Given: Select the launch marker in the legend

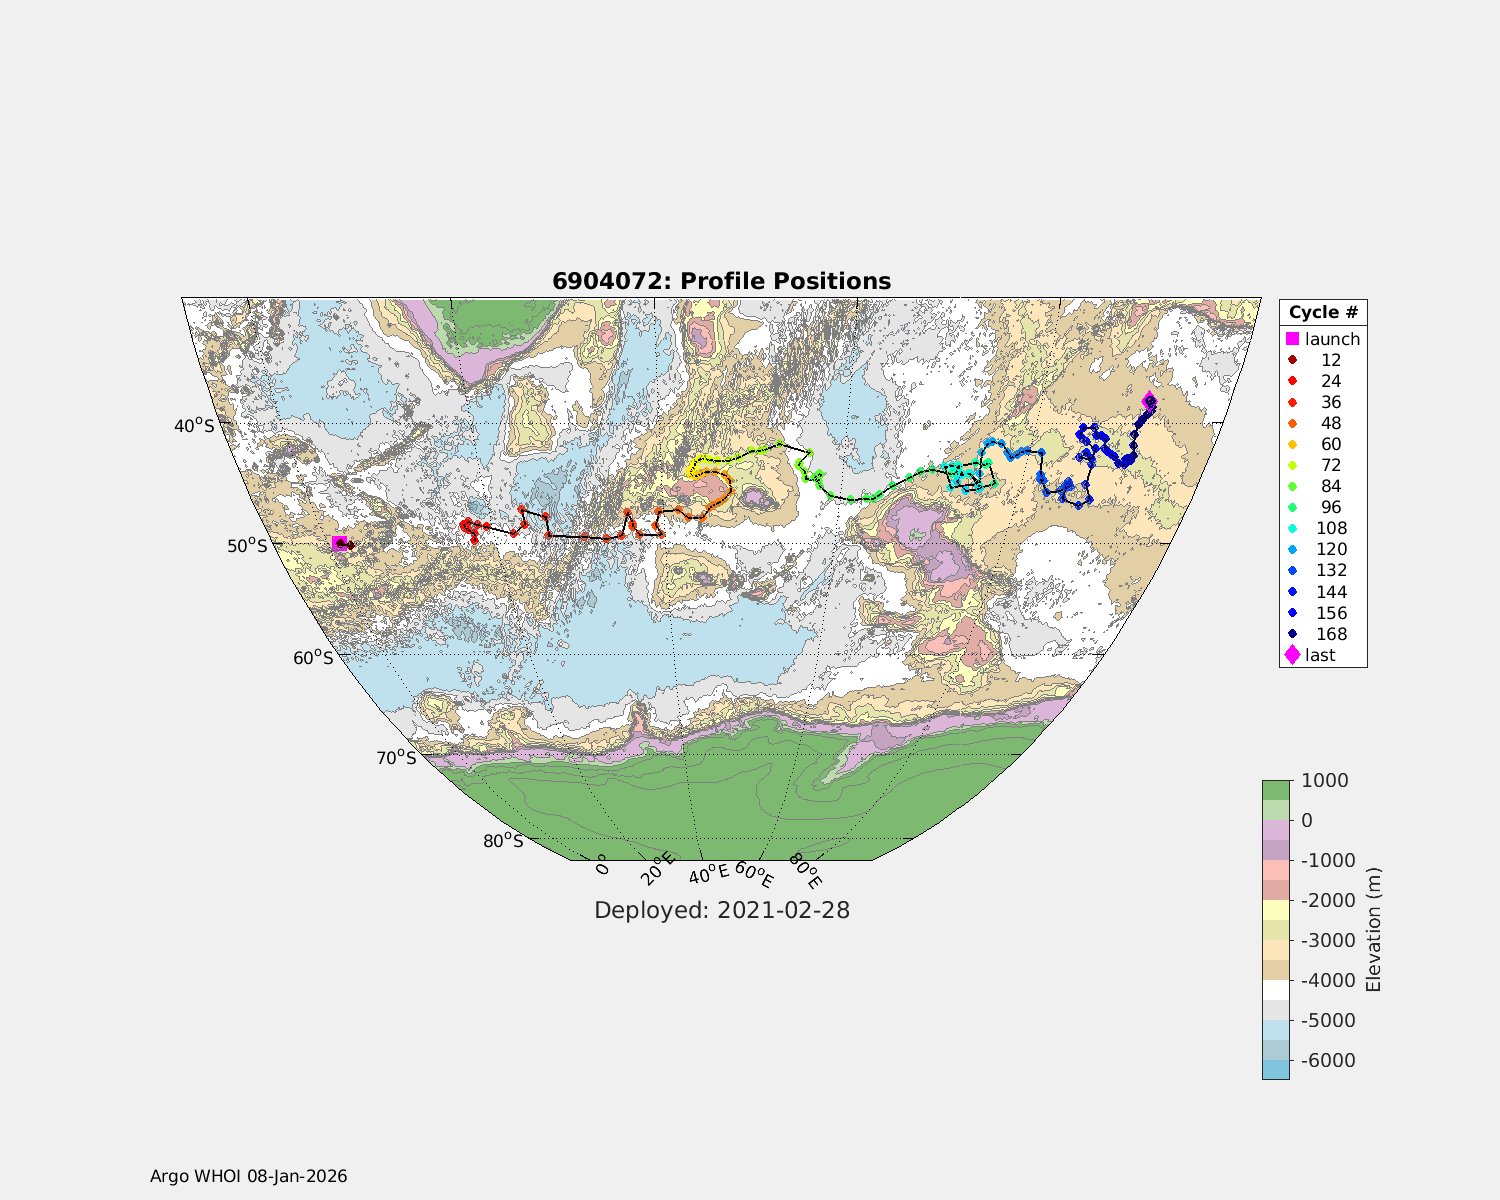Looking at the screenshot, I should (1292, 339).
